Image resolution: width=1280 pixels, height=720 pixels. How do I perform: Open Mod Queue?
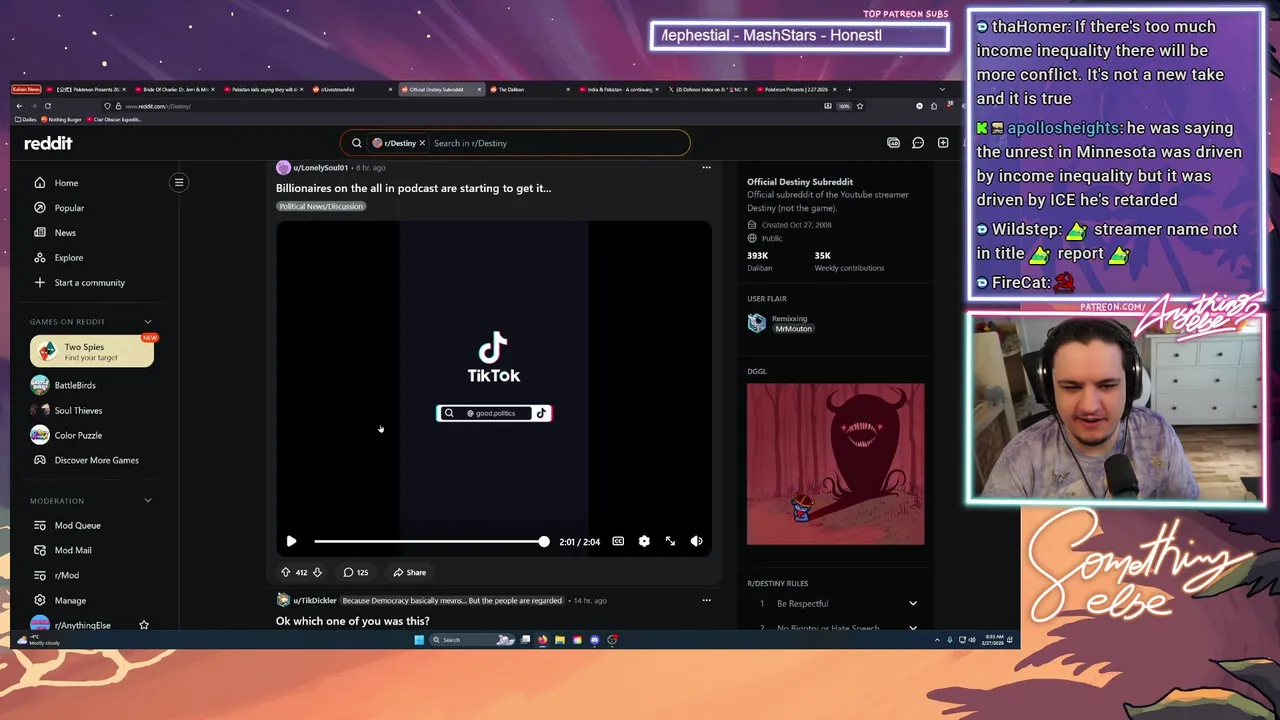(x=77, y=525)
